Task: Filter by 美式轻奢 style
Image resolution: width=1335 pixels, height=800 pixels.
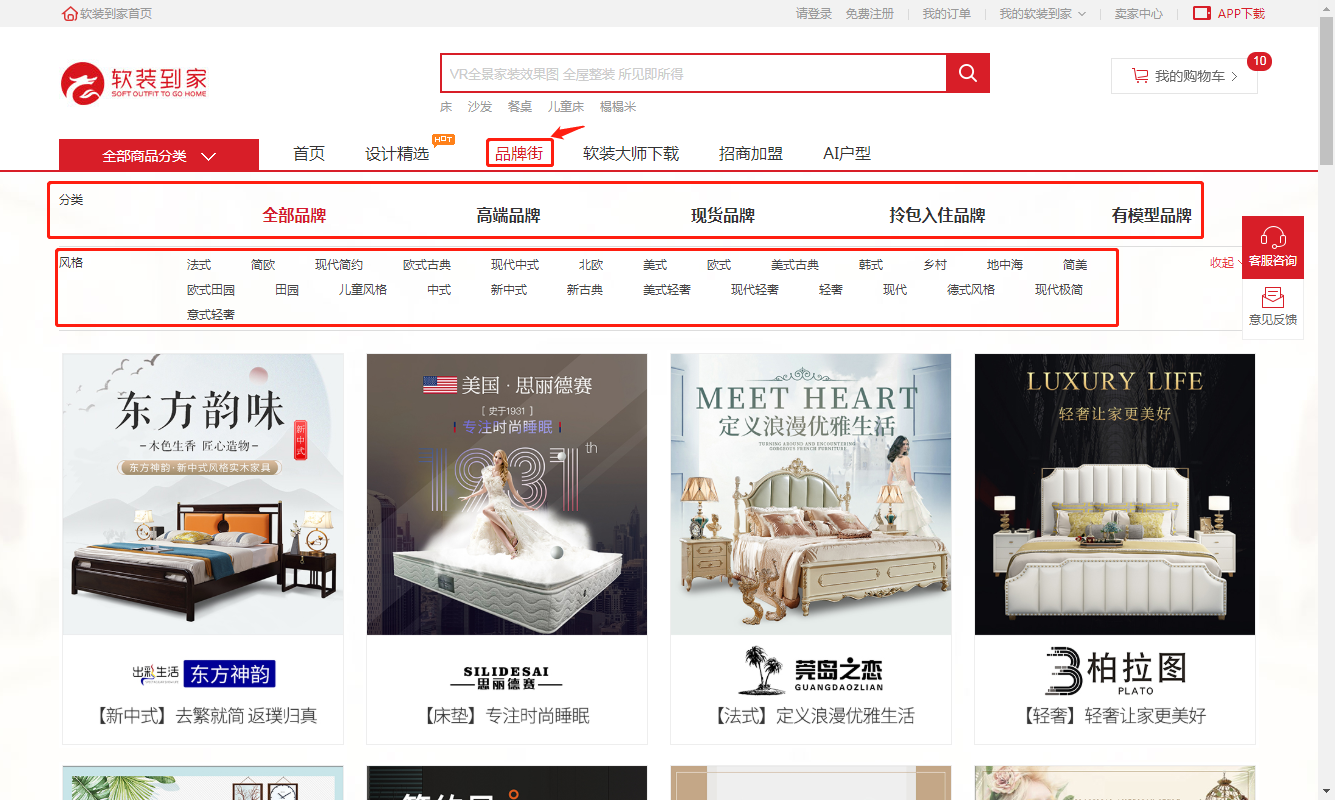Action: tap(667, 290)
